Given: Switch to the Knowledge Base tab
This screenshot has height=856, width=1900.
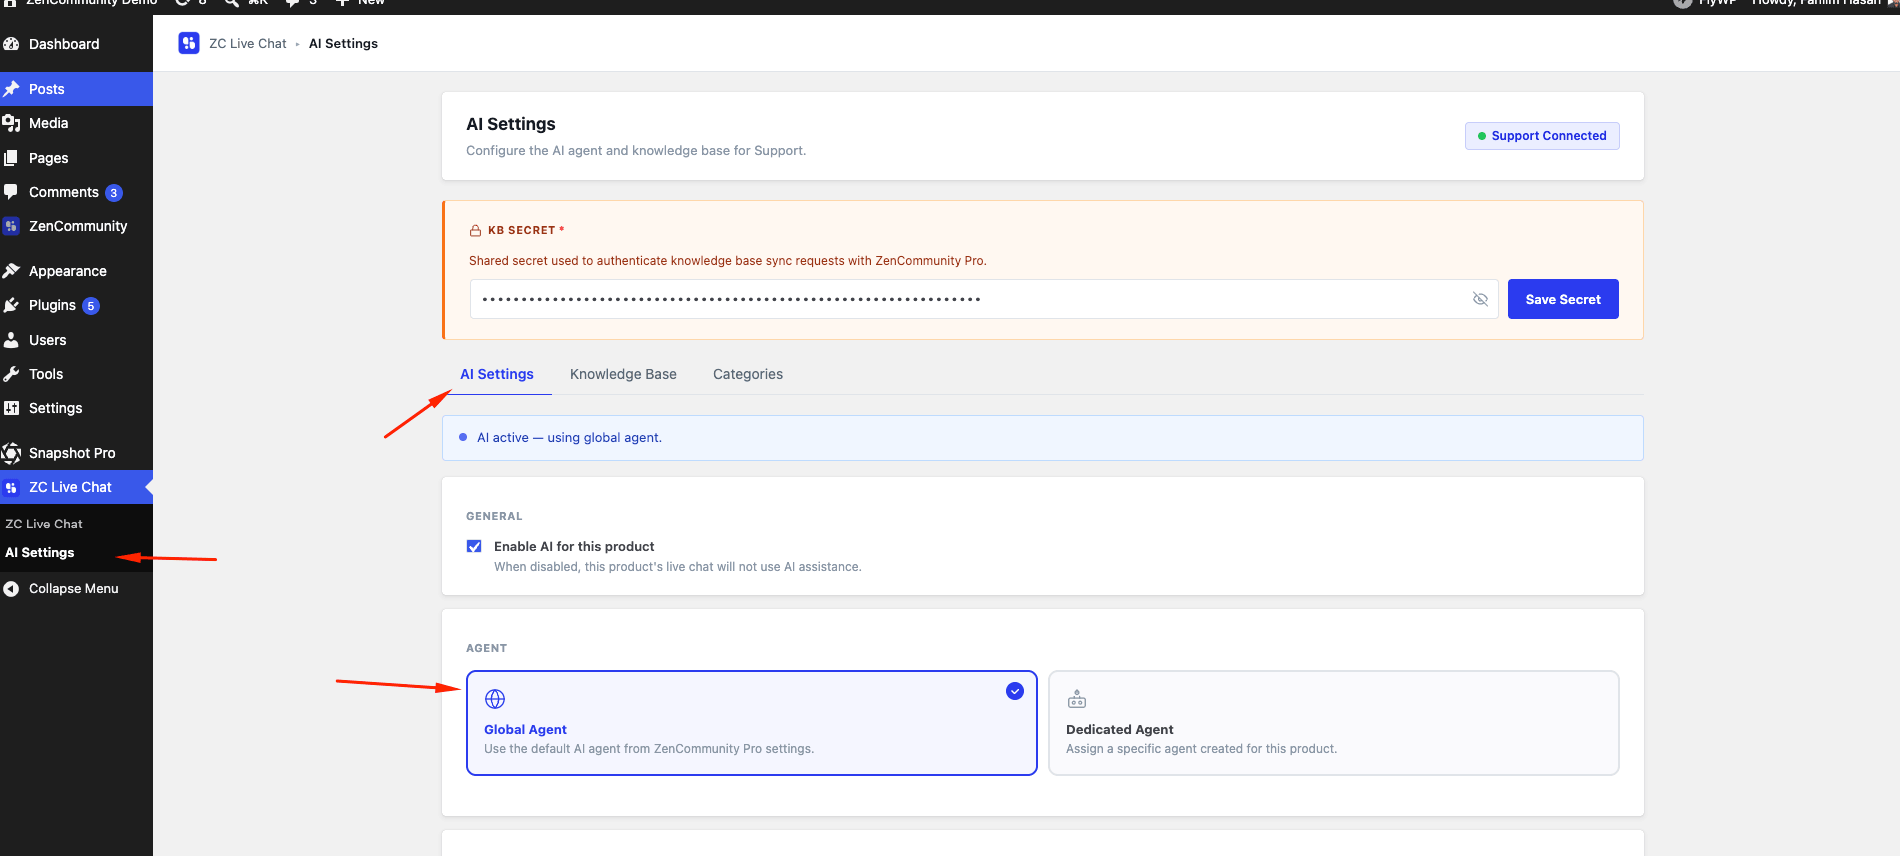Looking at the screenshot, I should point(623,374).
